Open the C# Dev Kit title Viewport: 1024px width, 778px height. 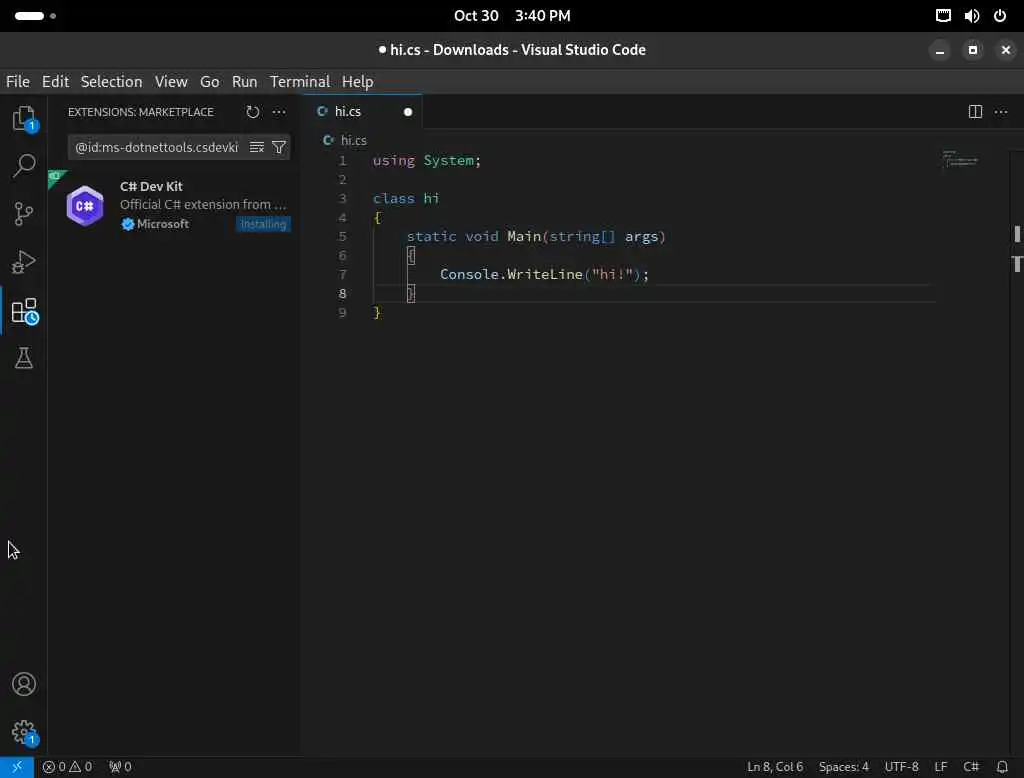[x=151, y=186]
